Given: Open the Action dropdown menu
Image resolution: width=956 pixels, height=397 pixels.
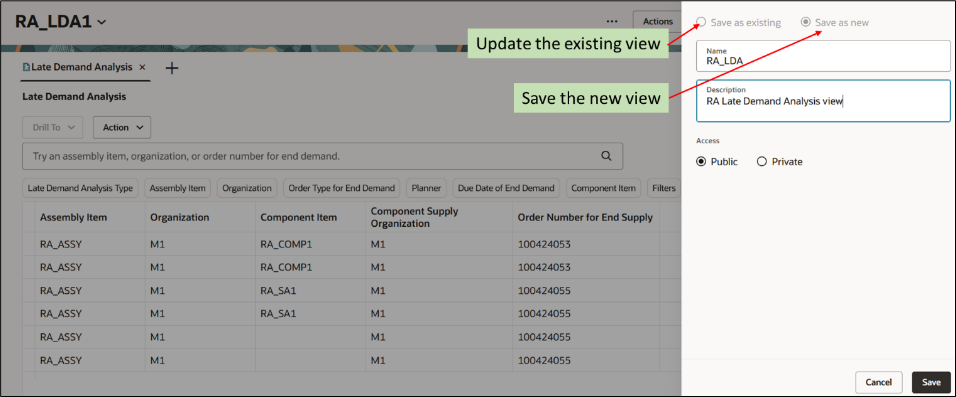Looking at the screenshot, I should [x=122, y=127].
